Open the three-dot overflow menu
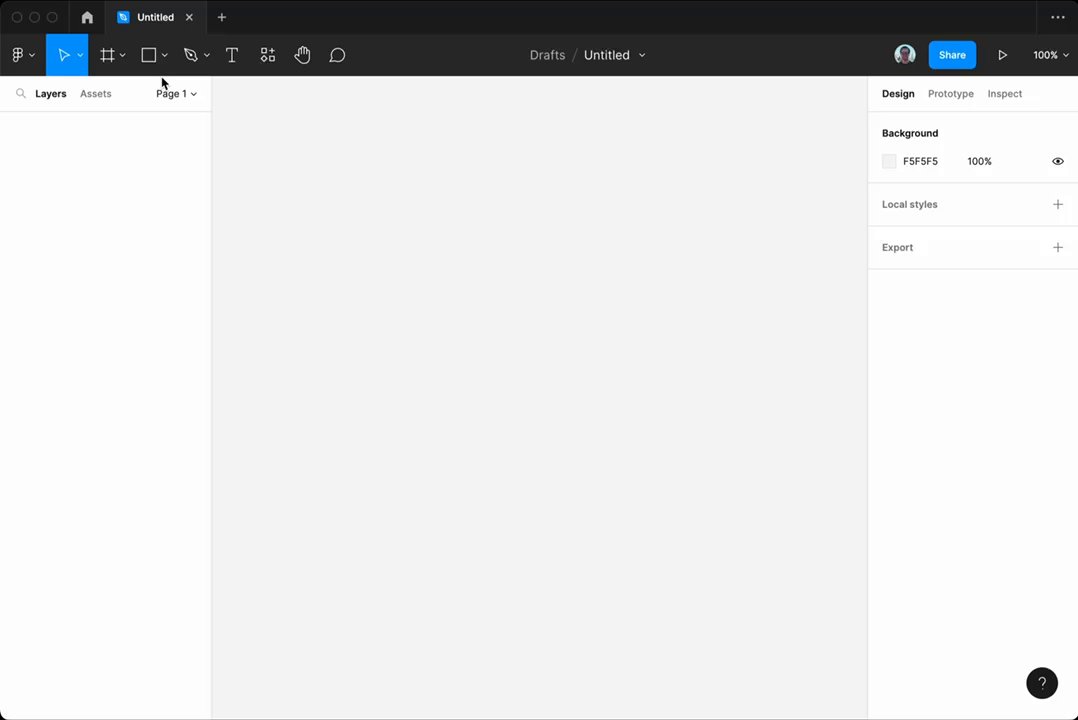Image resolution: width=1078 pixels, height=720 pixels. click(1057, 17)
